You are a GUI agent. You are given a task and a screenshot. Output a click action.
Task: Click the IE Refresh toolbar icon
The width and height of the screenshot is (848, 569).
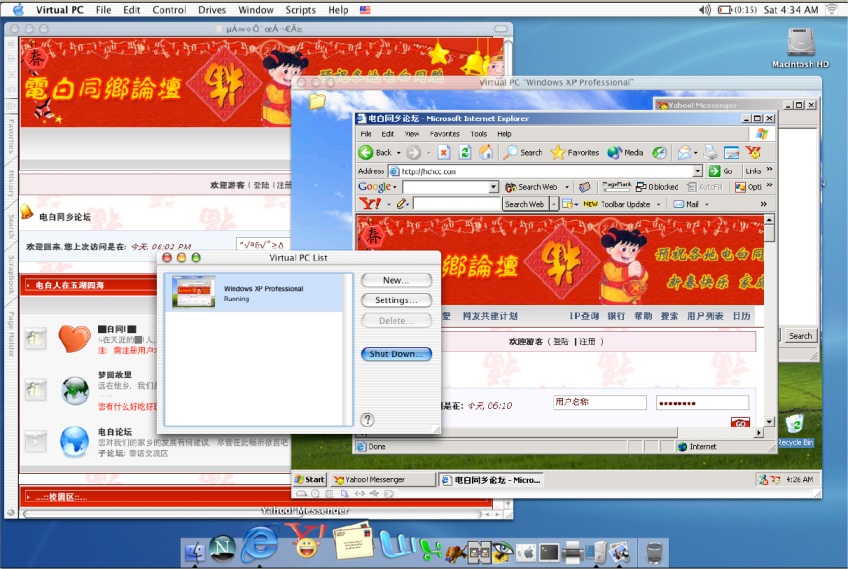[465, 153]
